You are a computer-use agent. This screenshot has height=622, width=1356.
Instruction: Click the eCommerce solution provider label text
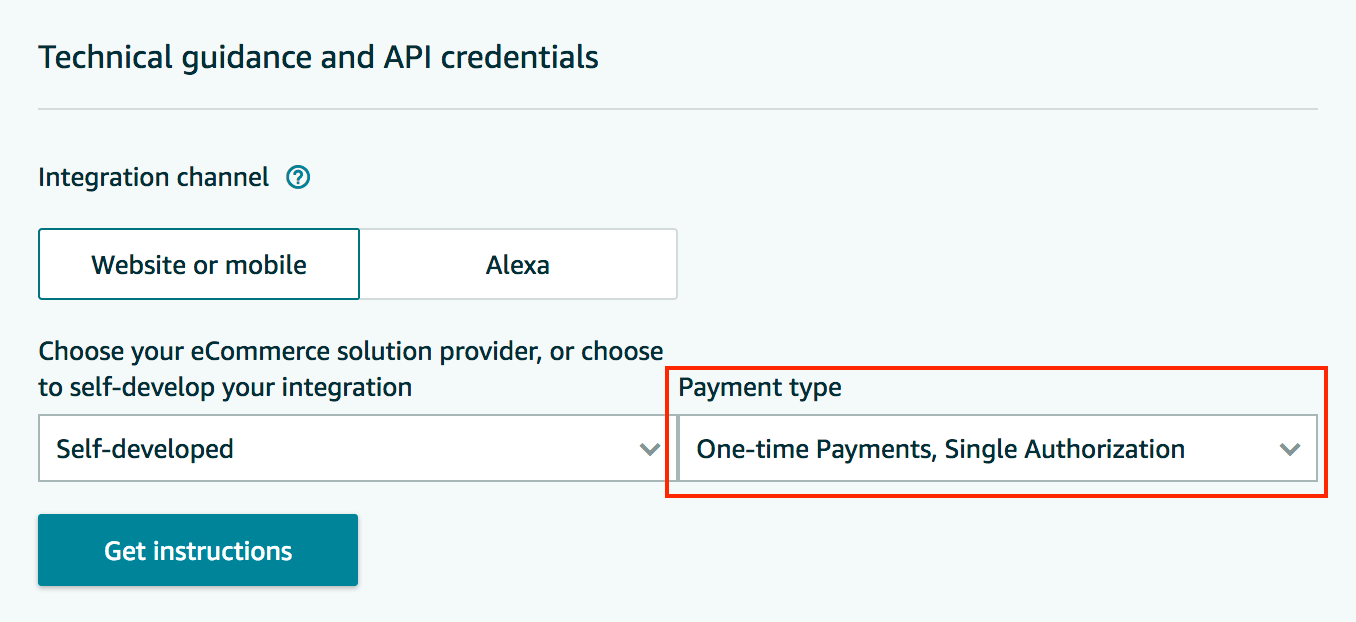tap(350, 369)
